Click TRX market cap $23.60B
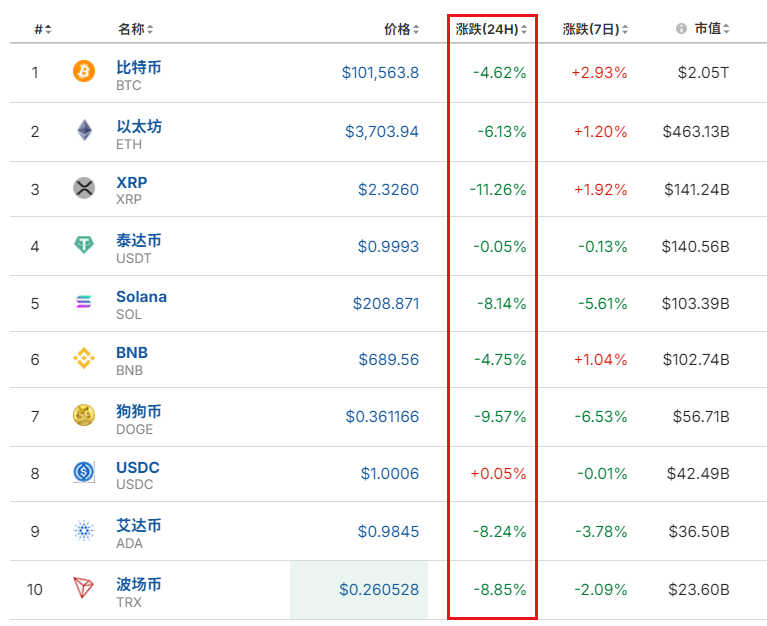Image resolution: width=767 pixels, height=626 pixels. coord(699,590)
